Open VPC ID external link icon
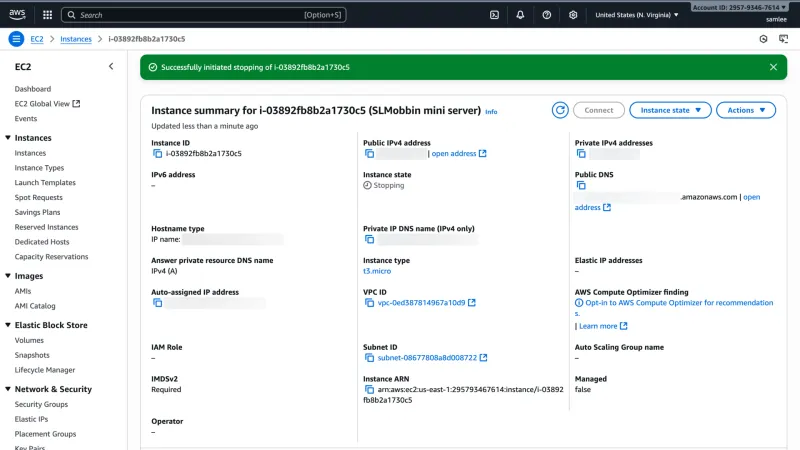 tap(472, 303)
